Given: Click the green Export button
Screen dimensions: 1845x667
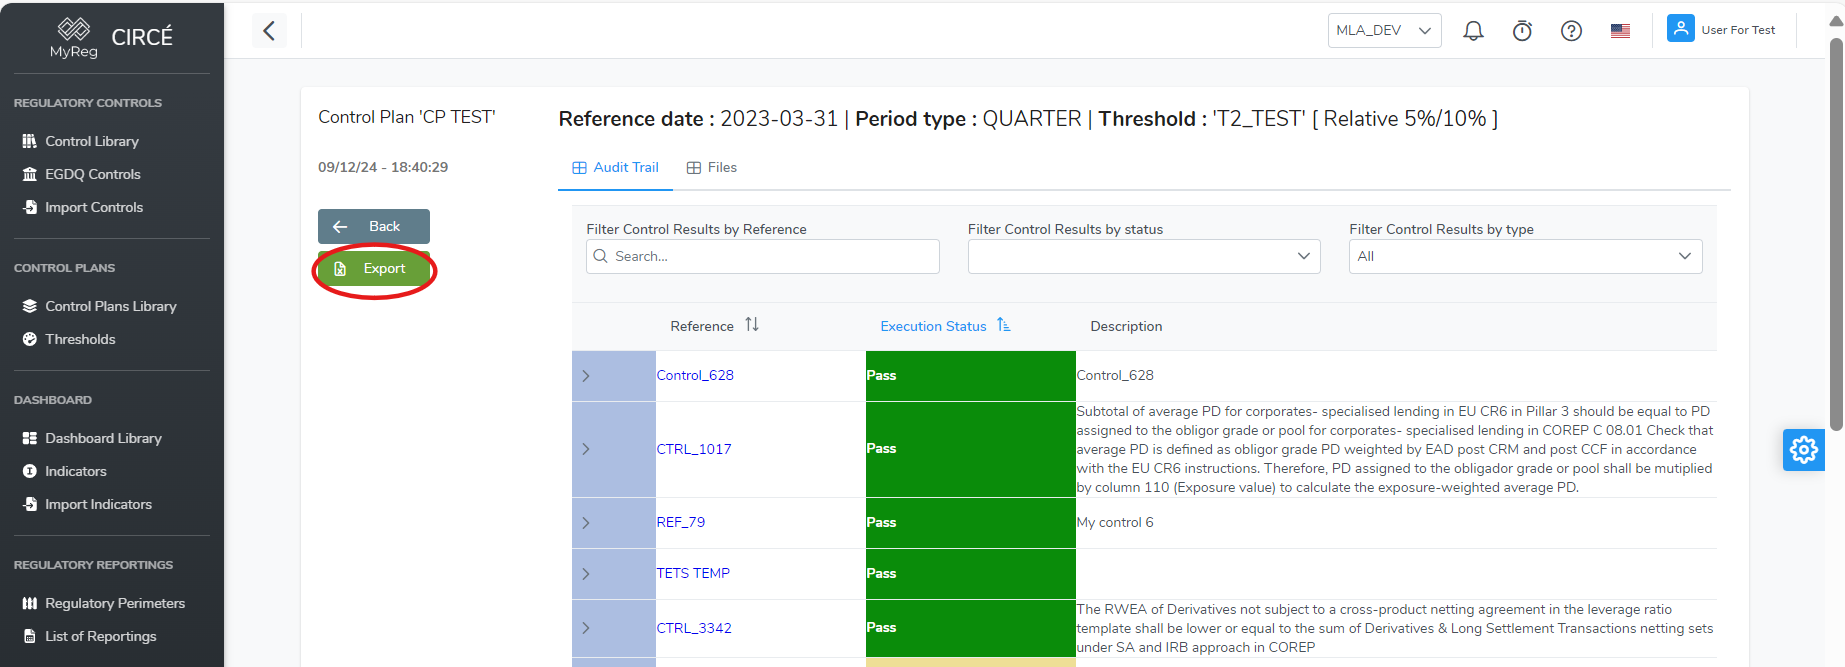Looking at the screenshot, I should tap(373, 269).
